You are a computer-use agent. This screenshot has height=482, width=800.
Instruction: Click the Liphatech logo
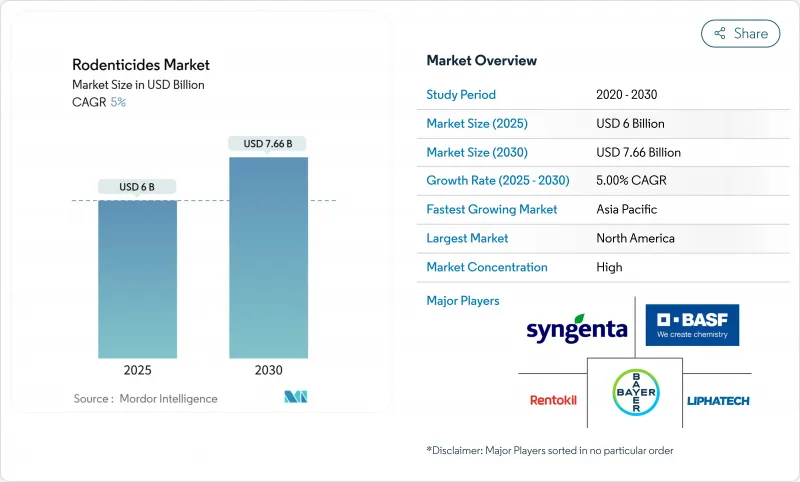coord(717,400)
